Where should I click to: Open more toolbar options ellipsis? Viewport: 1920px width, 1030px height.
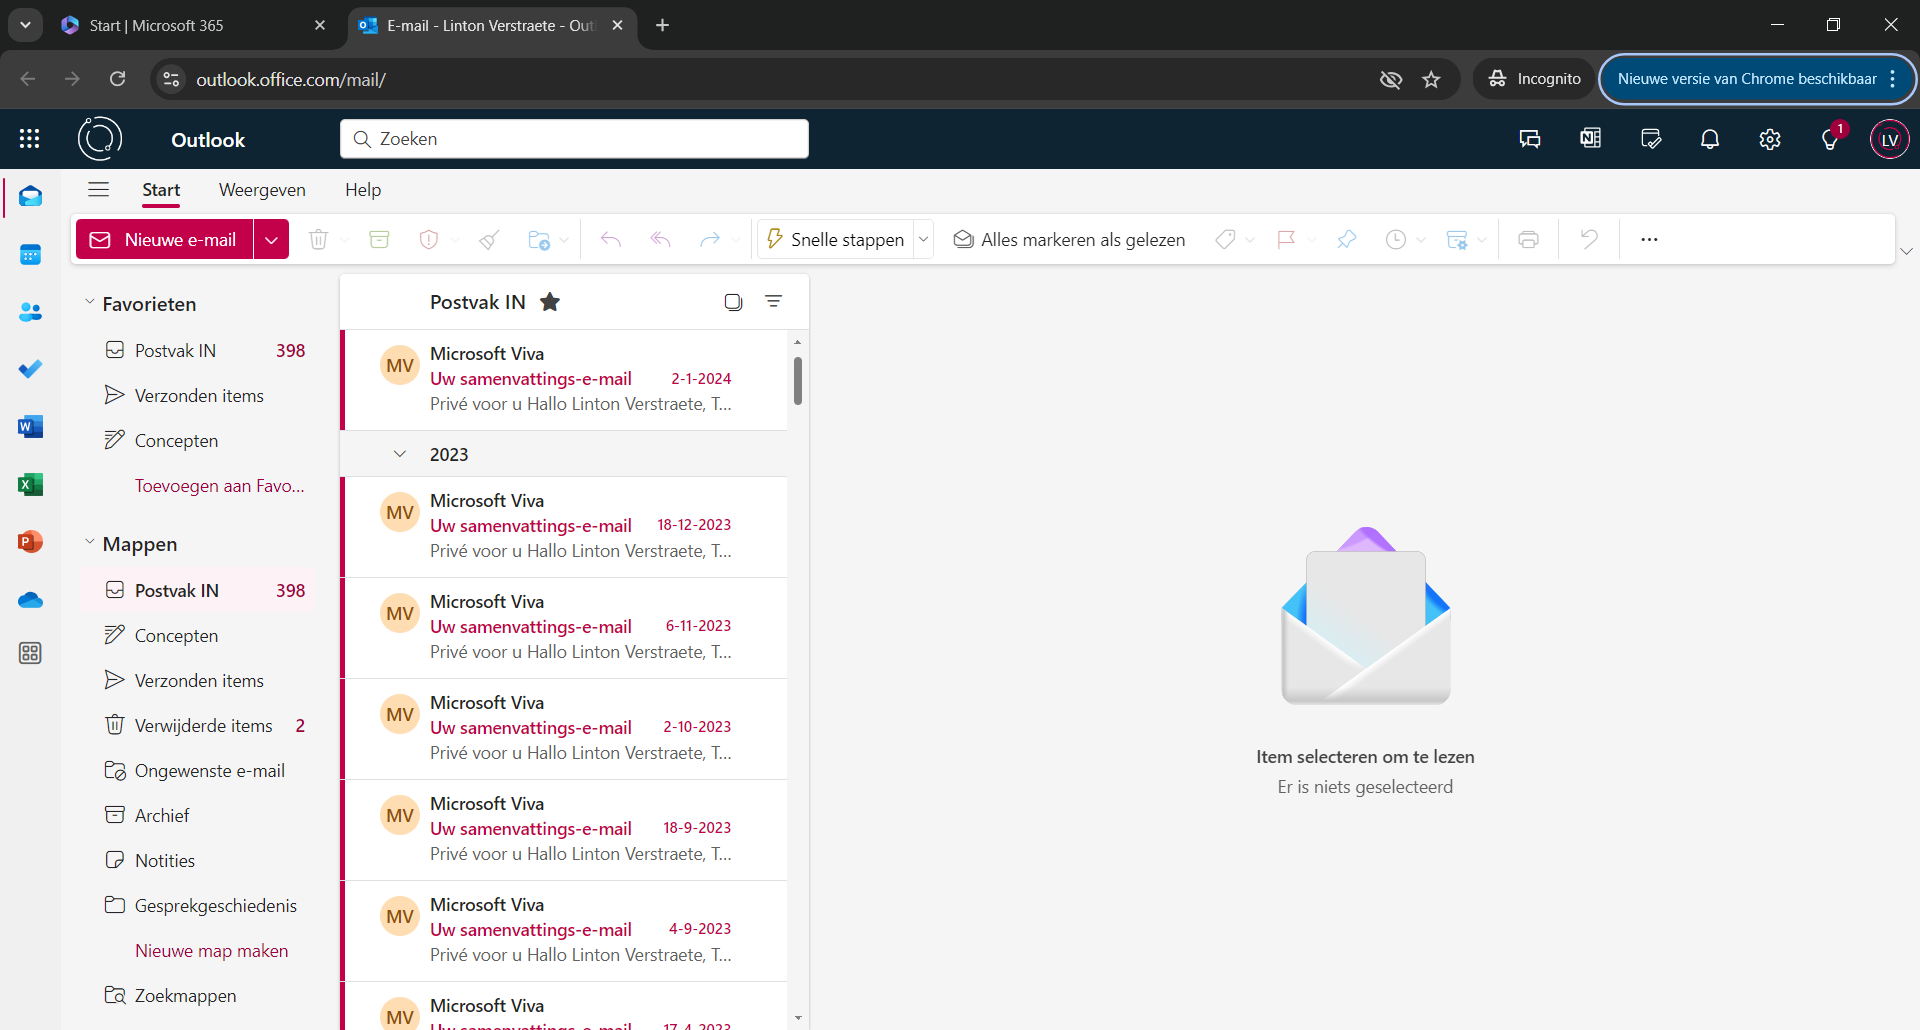point(1650,239)
